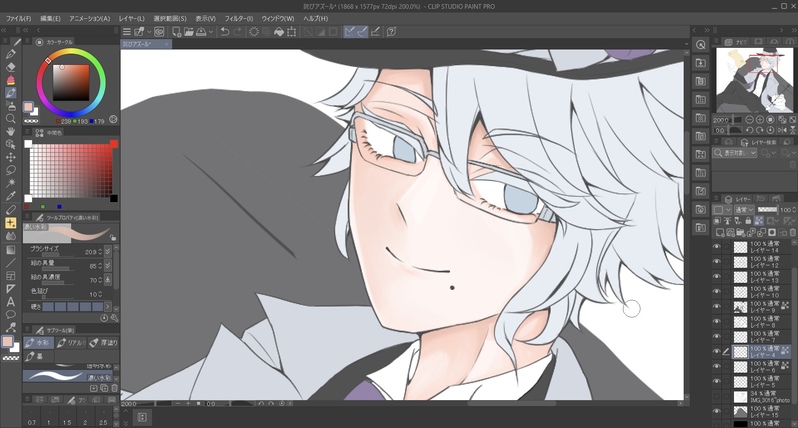The image size is (798, 428).
Task: Select the Balloon speech bubble tool
Action: point(11,315)
